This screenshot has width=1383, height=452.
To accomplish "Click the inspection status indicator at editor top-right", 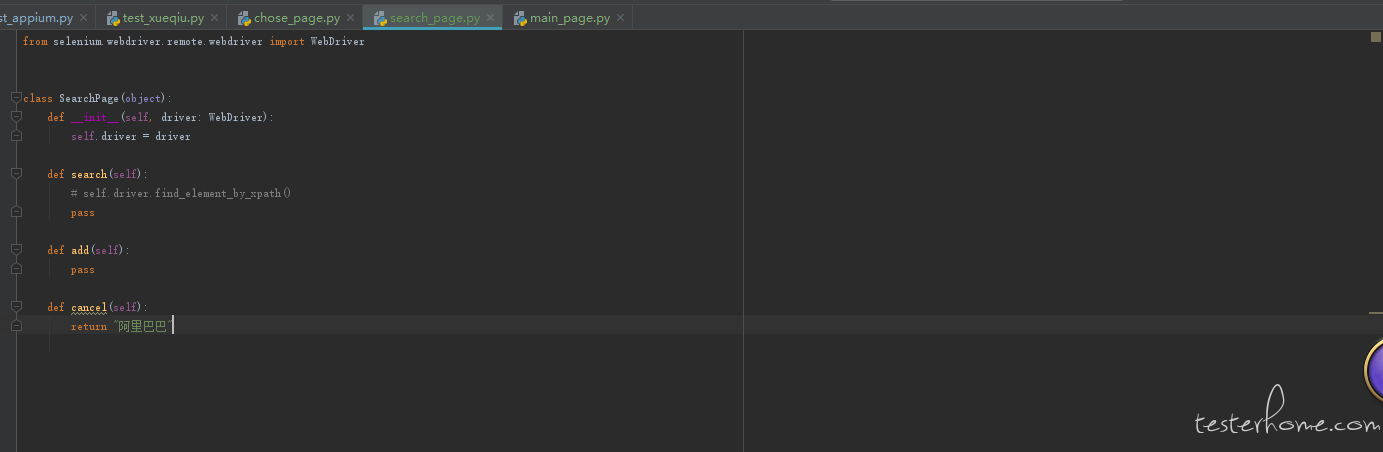I will coord(1376,37).
